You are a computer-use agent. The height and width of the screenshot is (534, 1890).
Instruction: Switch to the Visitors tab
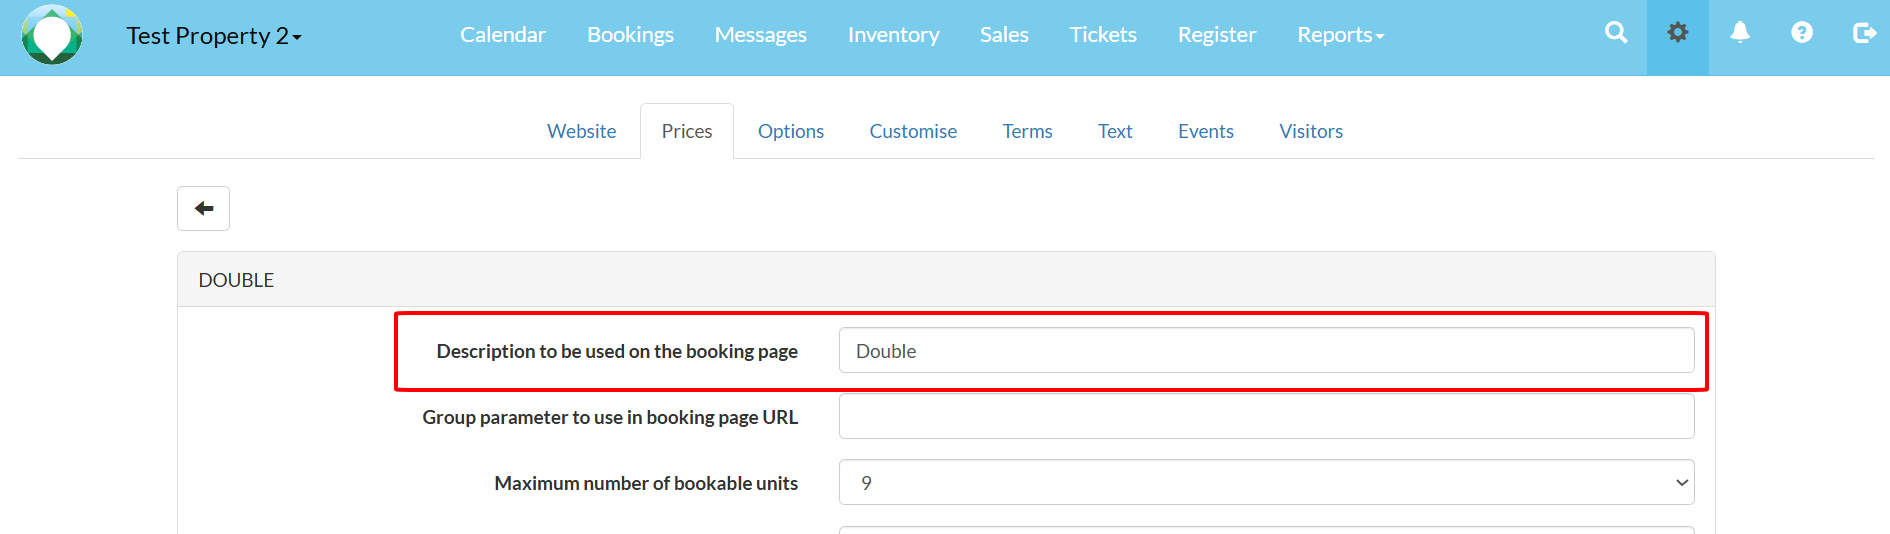pyautogui.click(x=1311, y=131)
